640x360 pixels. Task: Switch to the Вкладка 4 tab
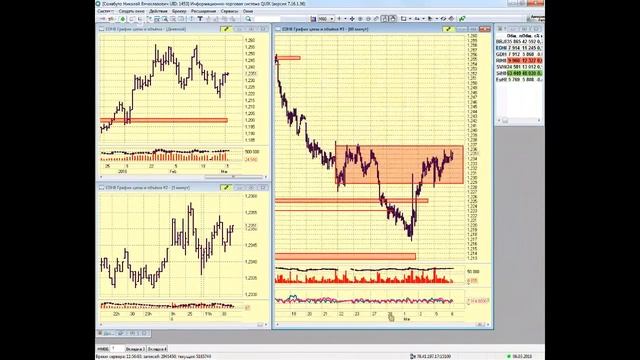click(157, 349)
